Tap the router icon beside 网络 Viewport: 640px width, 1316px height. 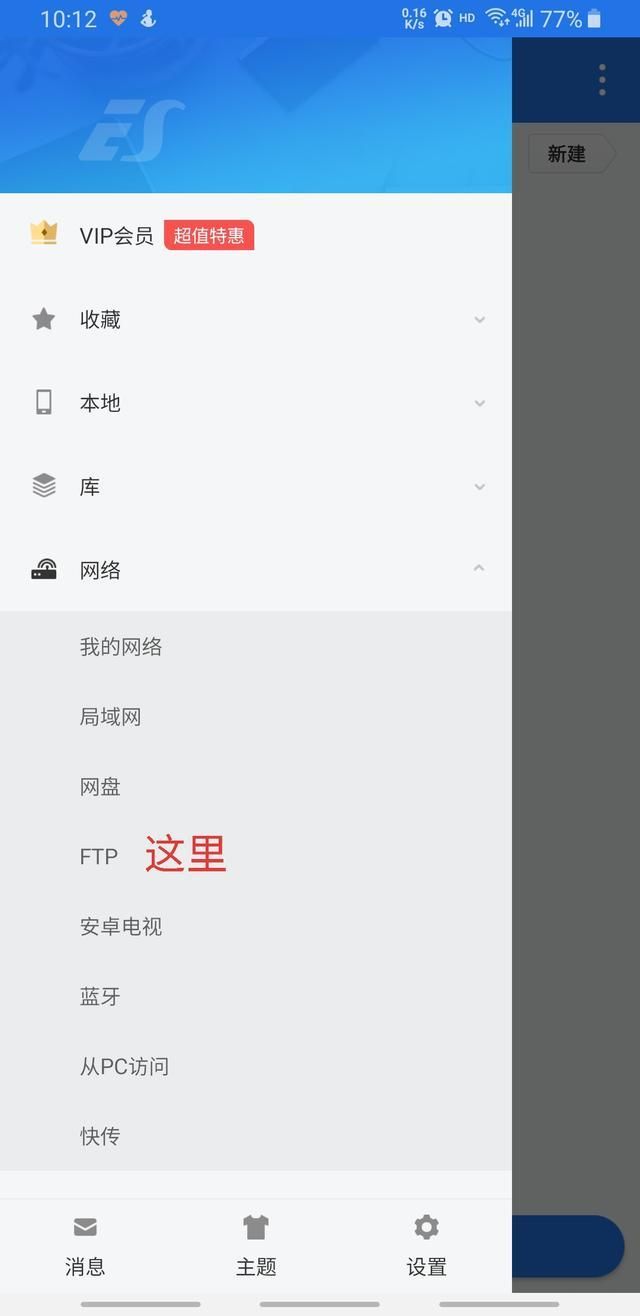pyautogui.click(x=44, y=570)
